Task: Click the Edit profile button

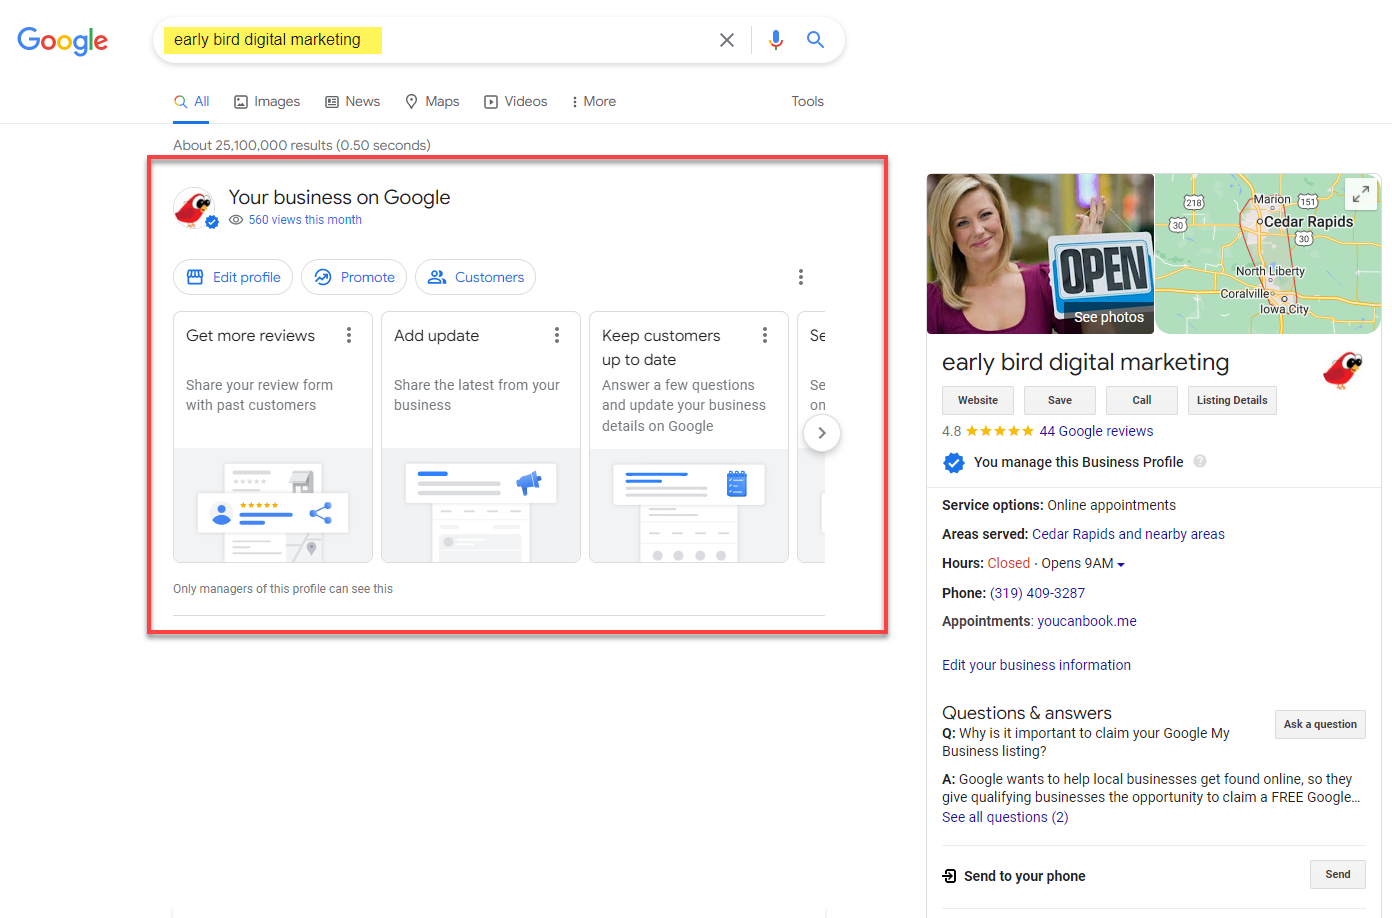Action: [233, 277]
